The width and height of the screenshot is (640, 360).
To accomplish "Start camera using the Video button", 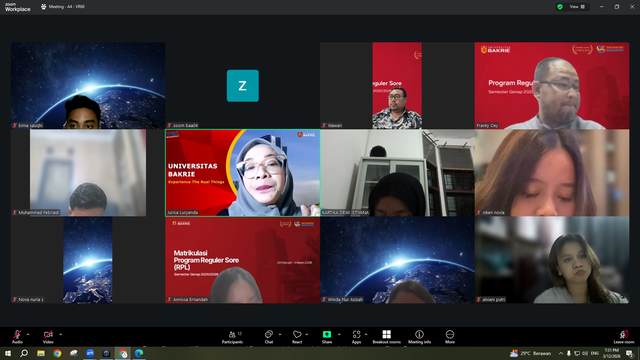I will (x=48, y=337).
